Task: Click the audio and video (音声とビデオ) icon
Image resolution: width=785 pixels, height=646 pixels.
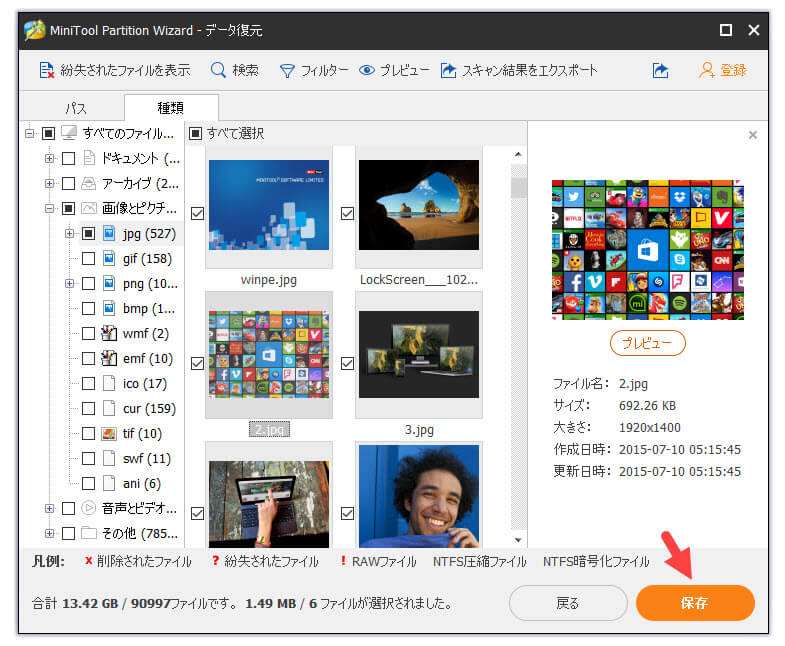Action: click(x=89, y=508)
